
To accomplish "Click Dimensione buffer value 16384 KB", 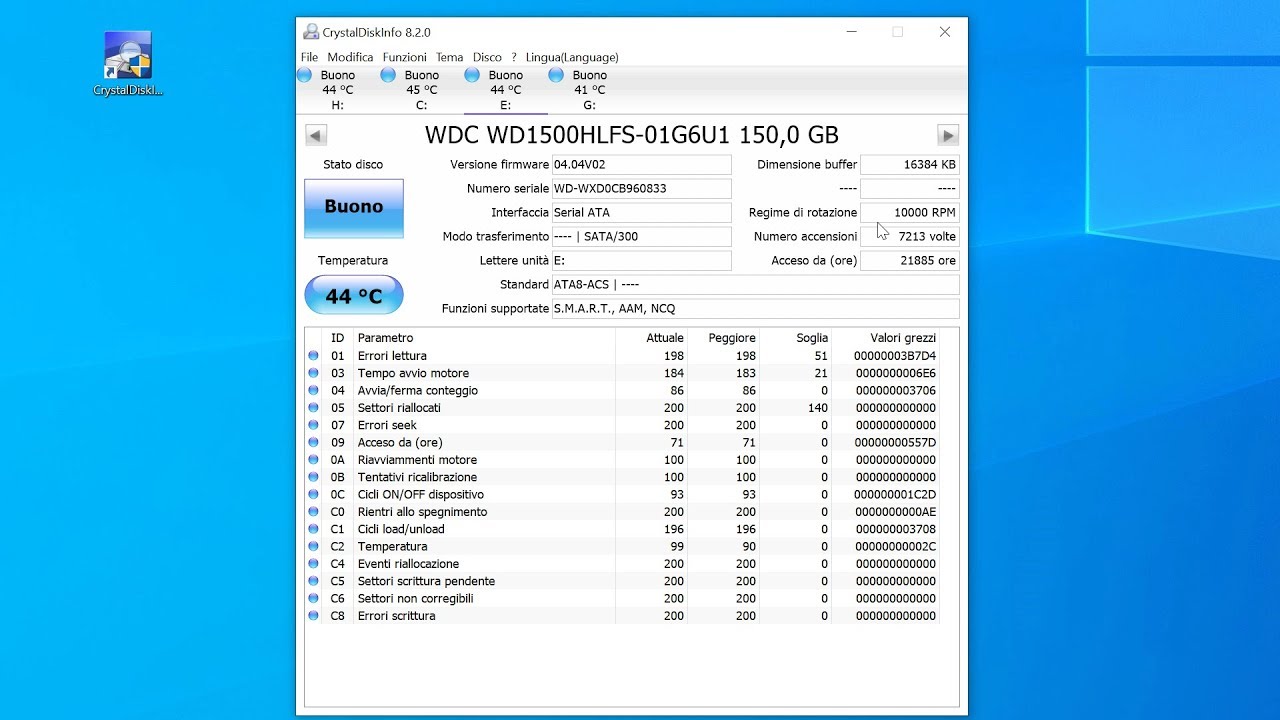I will [x=909, y=164].
